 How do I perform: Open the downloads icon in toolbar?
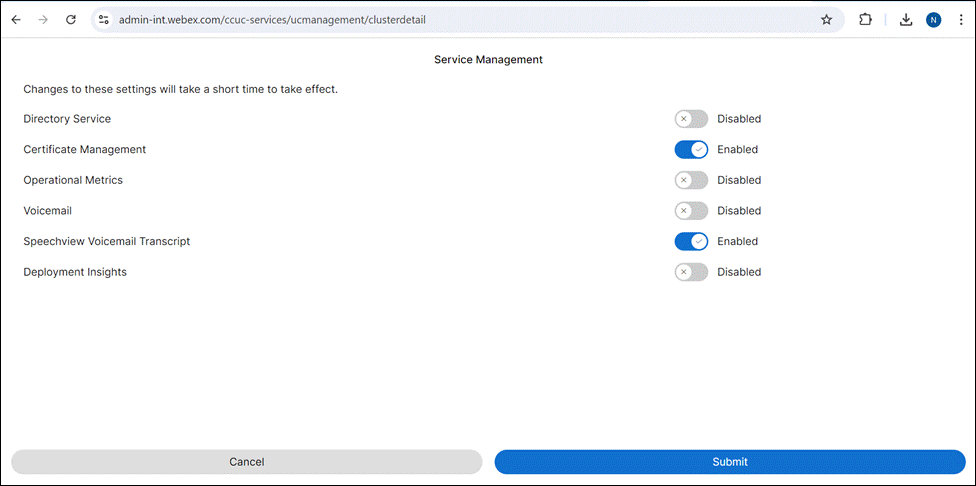click(x=906, y=20)
